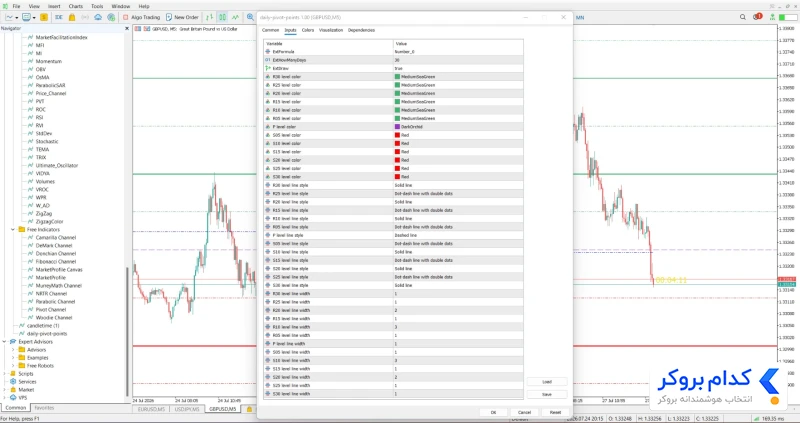
Task: Switch to the Visualization tab
Action: [331, 30]
